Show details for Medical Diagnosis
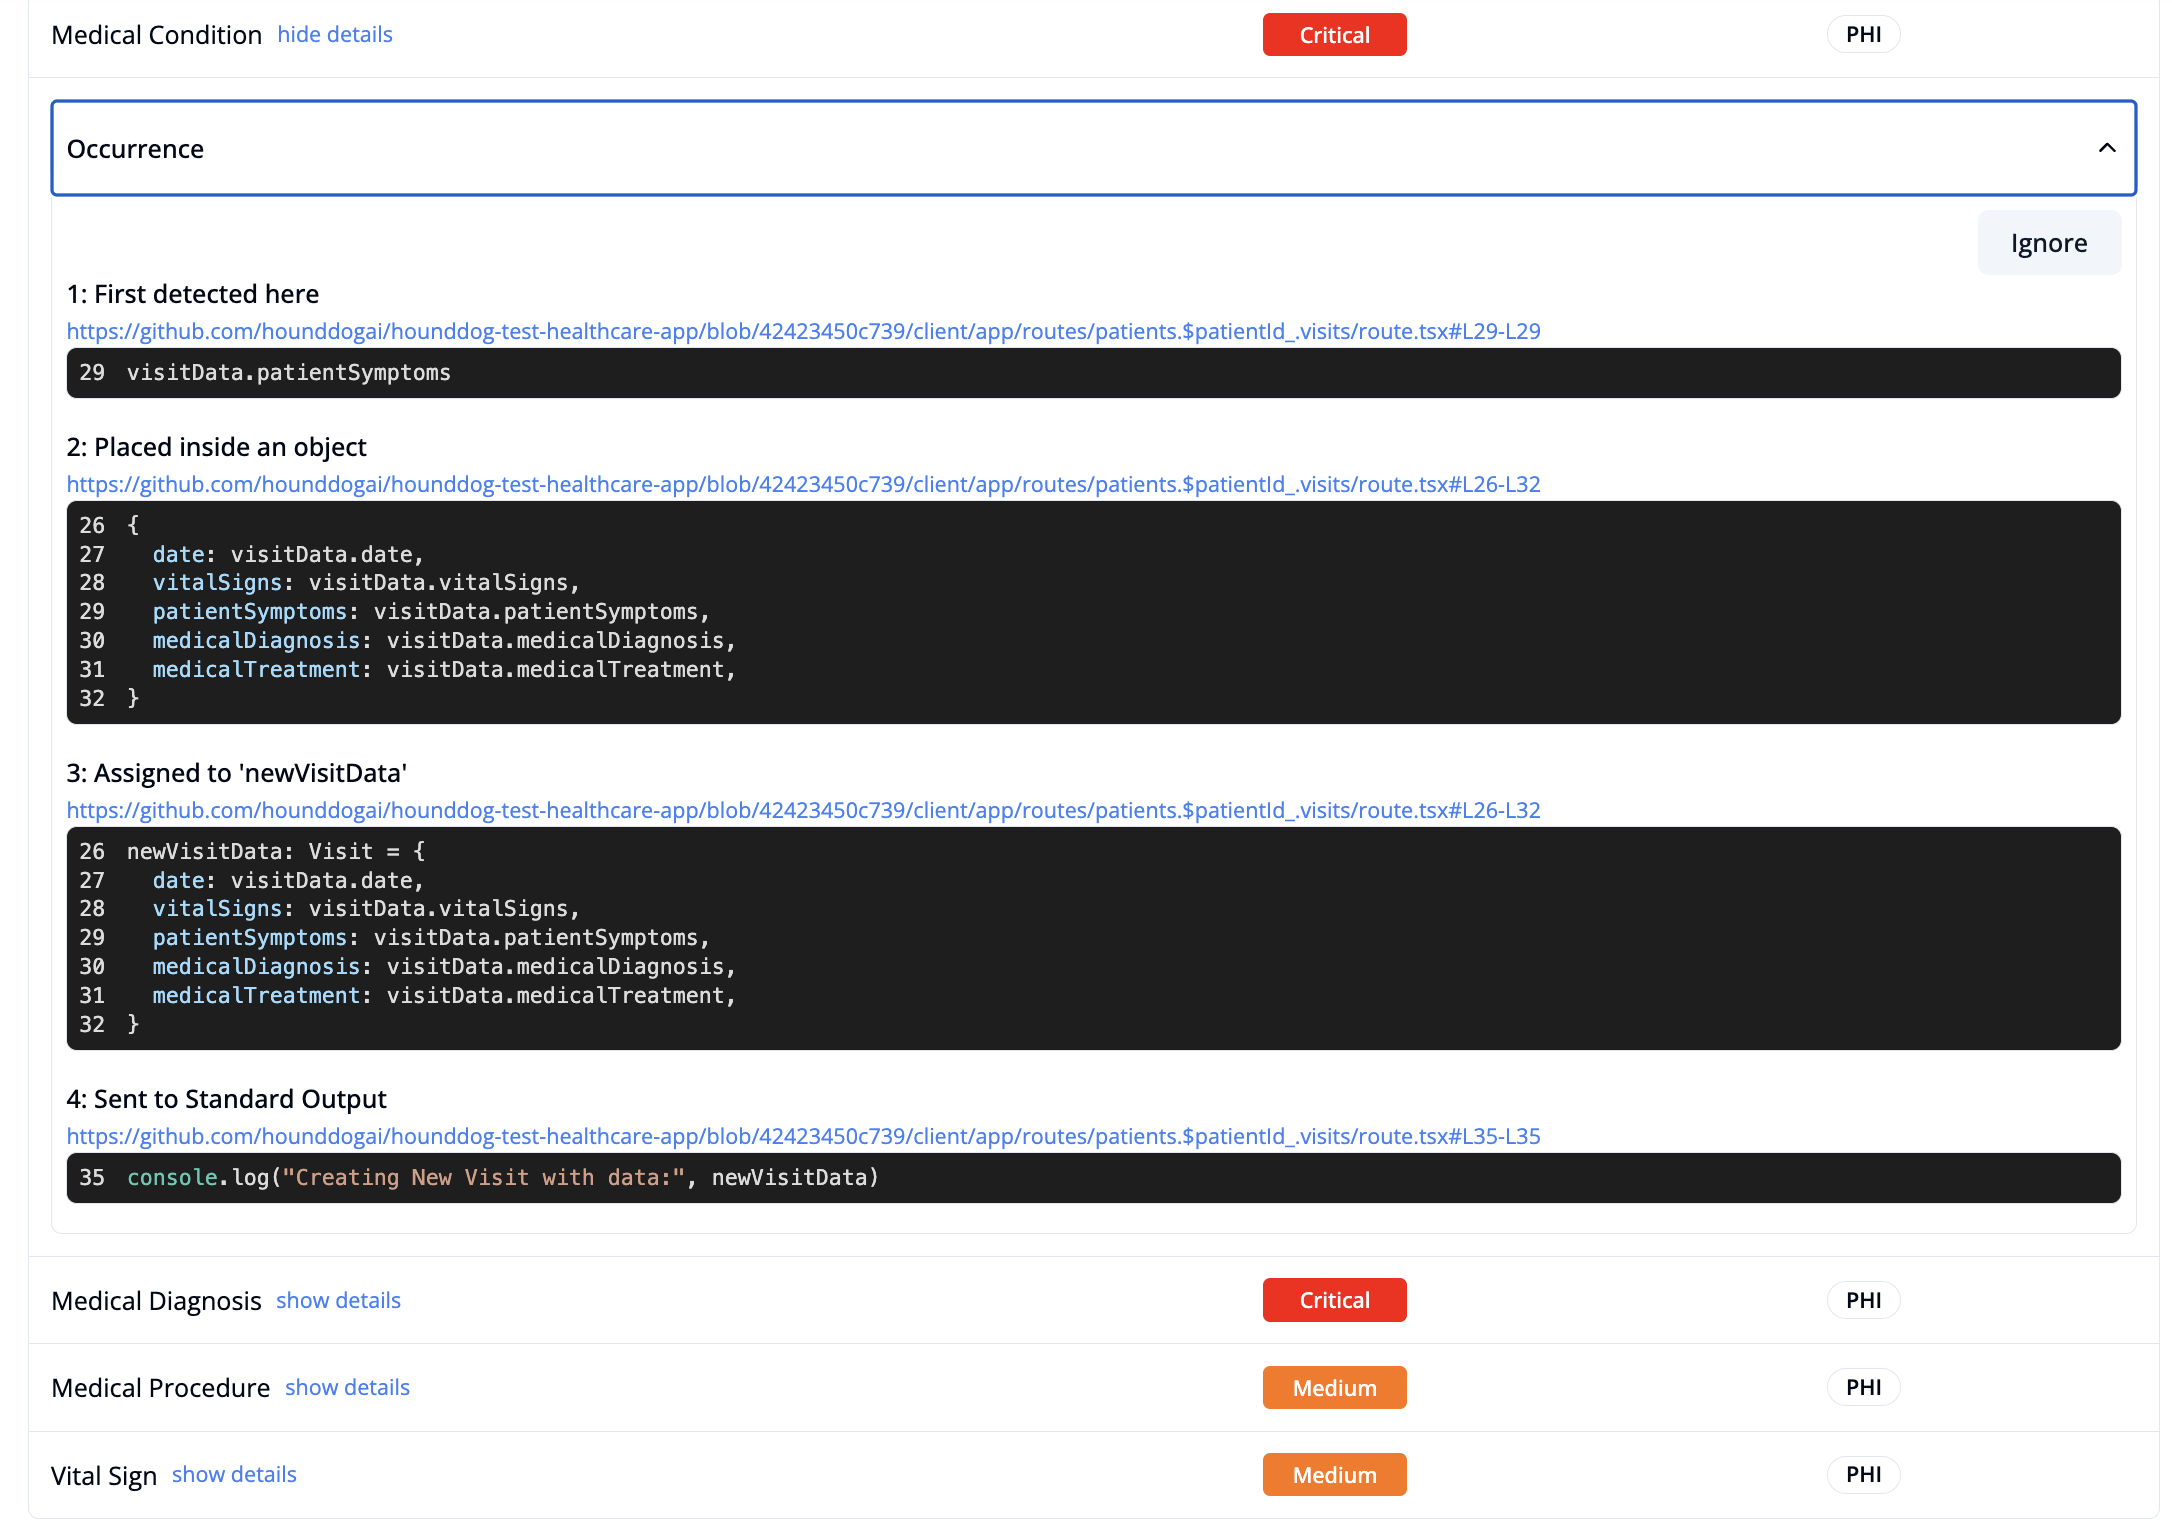 point(338,1300)
